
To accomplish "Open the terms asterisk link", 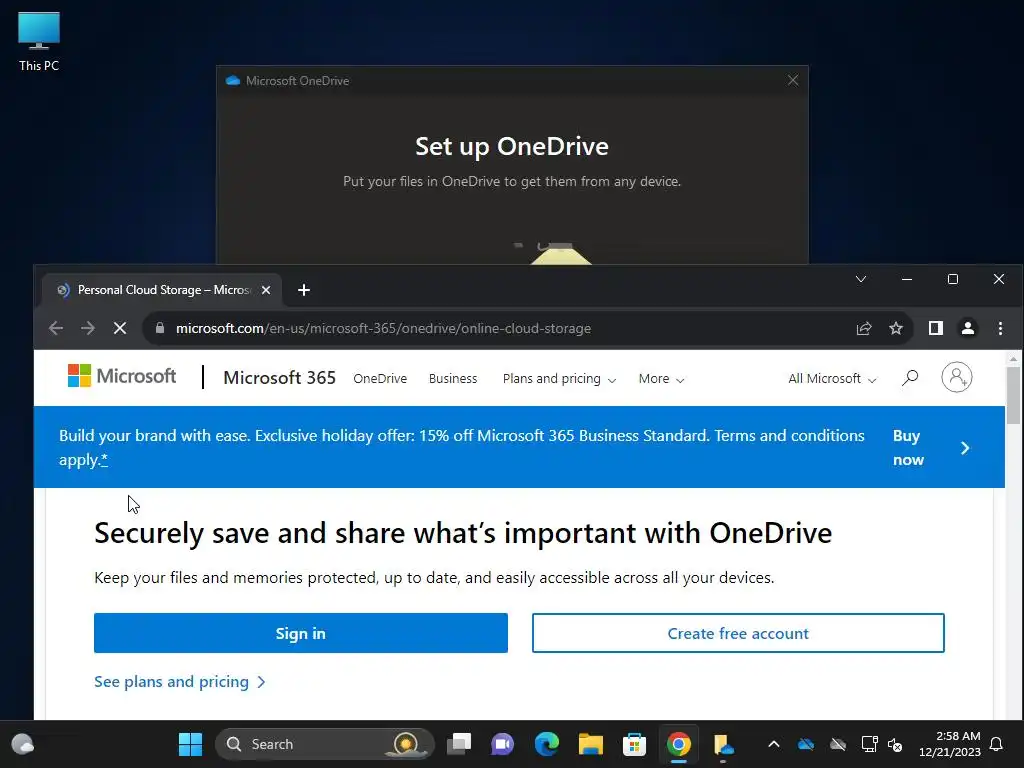I will 104,460.
